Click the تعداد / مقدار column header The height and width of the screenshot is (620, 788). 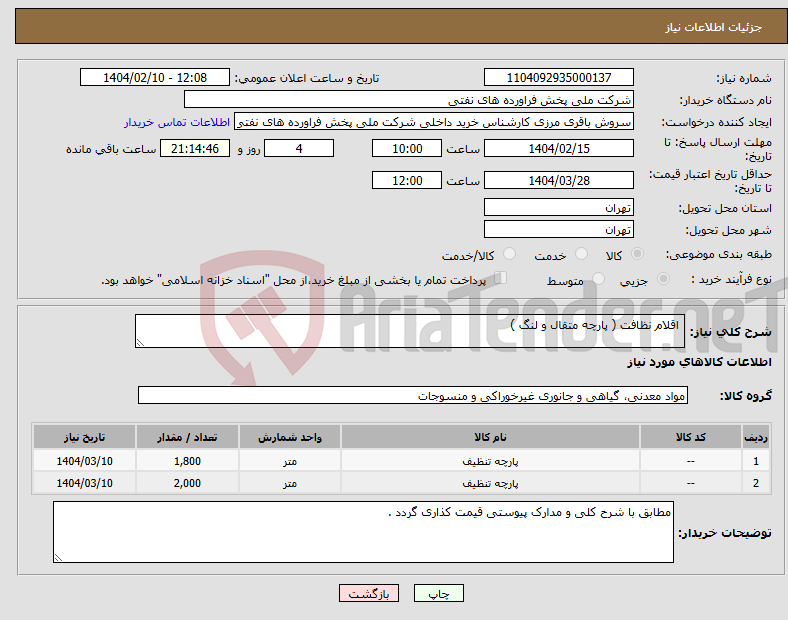[x=187, y=437]
